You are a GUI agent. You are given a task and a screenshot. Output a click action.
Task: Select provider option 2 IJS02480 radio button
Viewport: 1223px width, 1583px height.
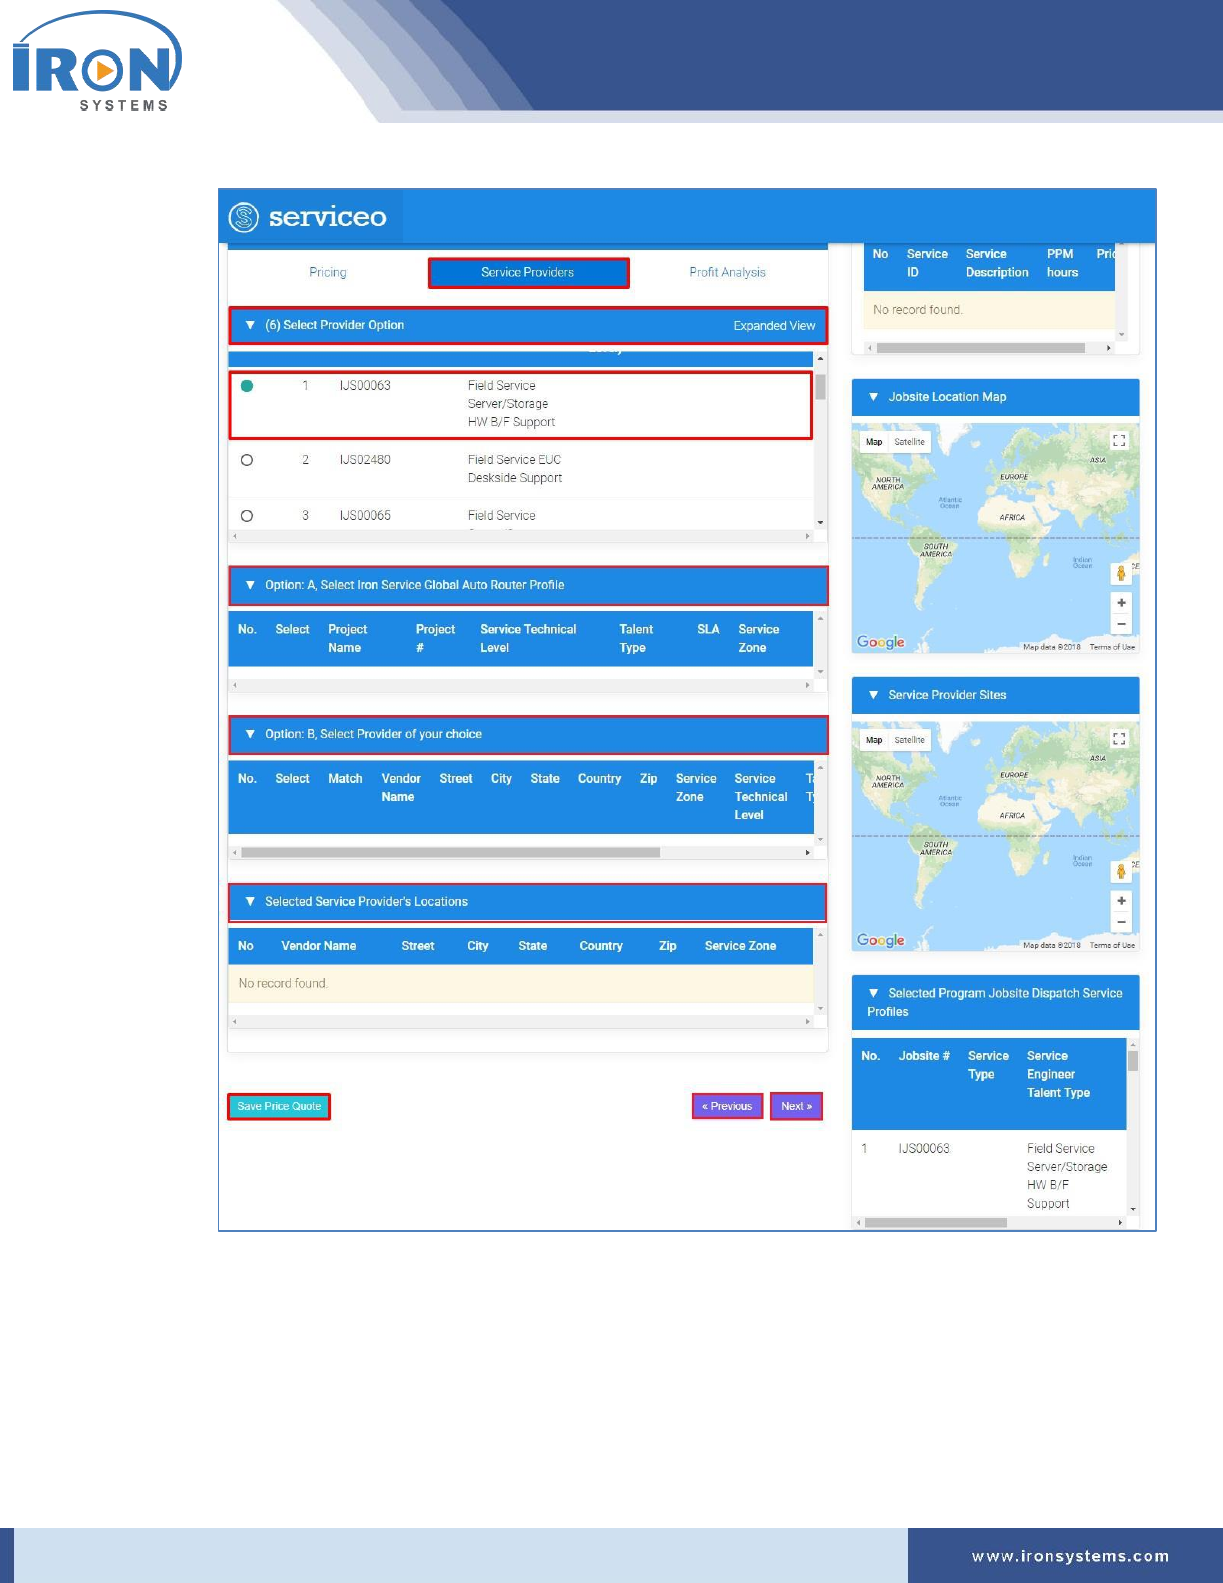(x=247, y=460)
